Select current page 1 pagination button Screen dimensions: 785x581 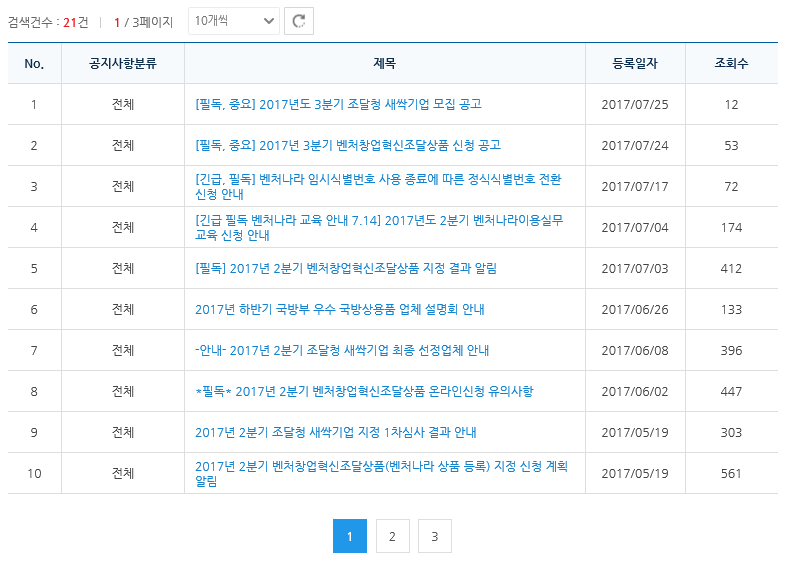point(349,537)
